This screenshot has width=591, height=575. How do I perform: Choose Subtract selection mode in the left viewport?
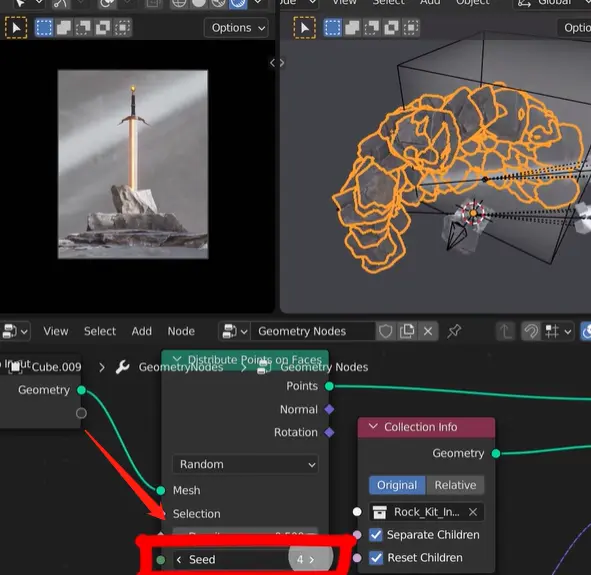[x=83, y=28]
